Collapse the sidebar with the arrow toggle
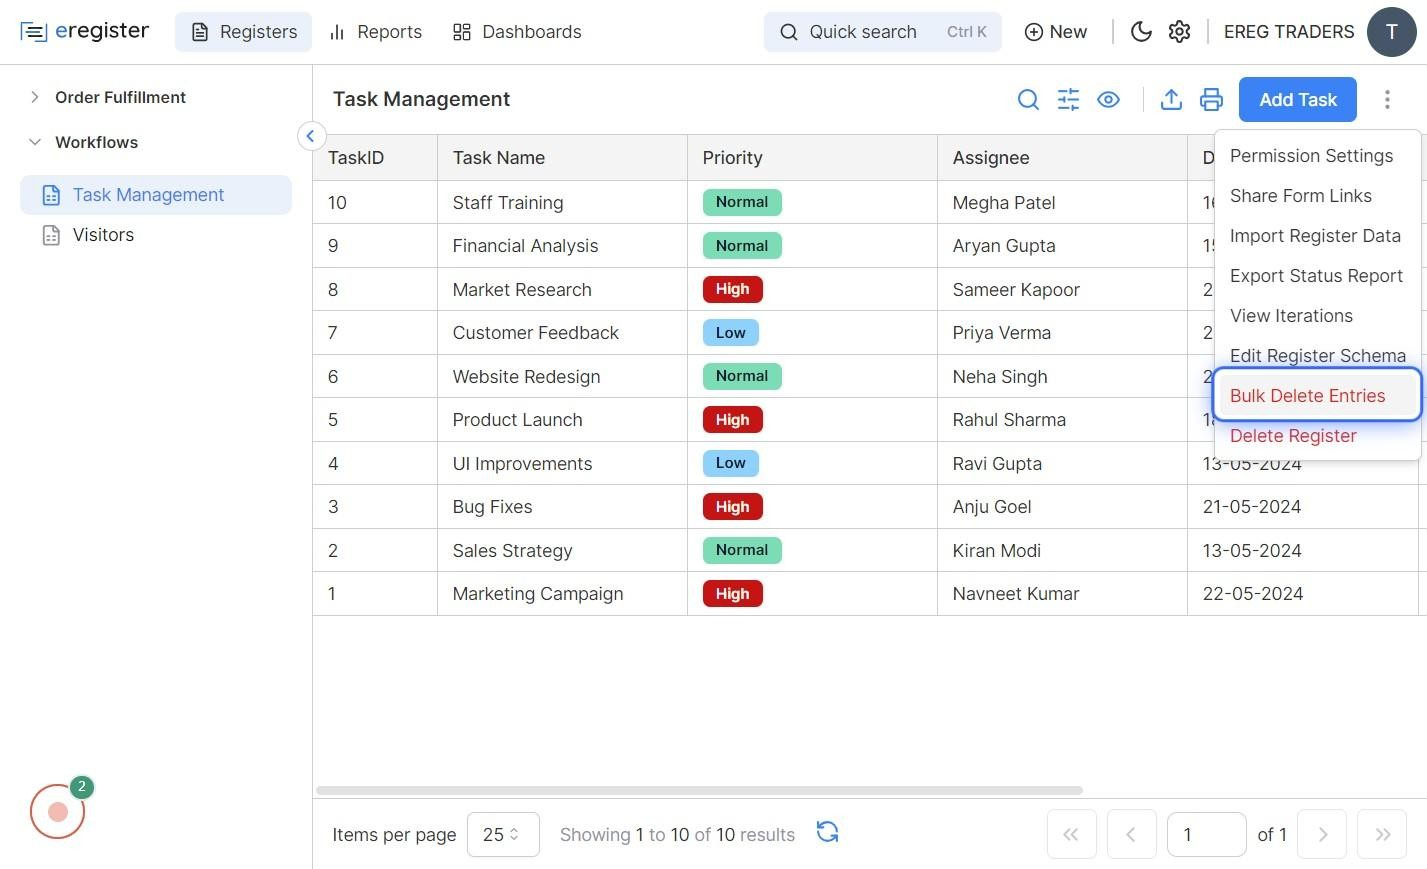Image resolution: width=1427 pixels, height=869 pixels. tap(311, 136)
